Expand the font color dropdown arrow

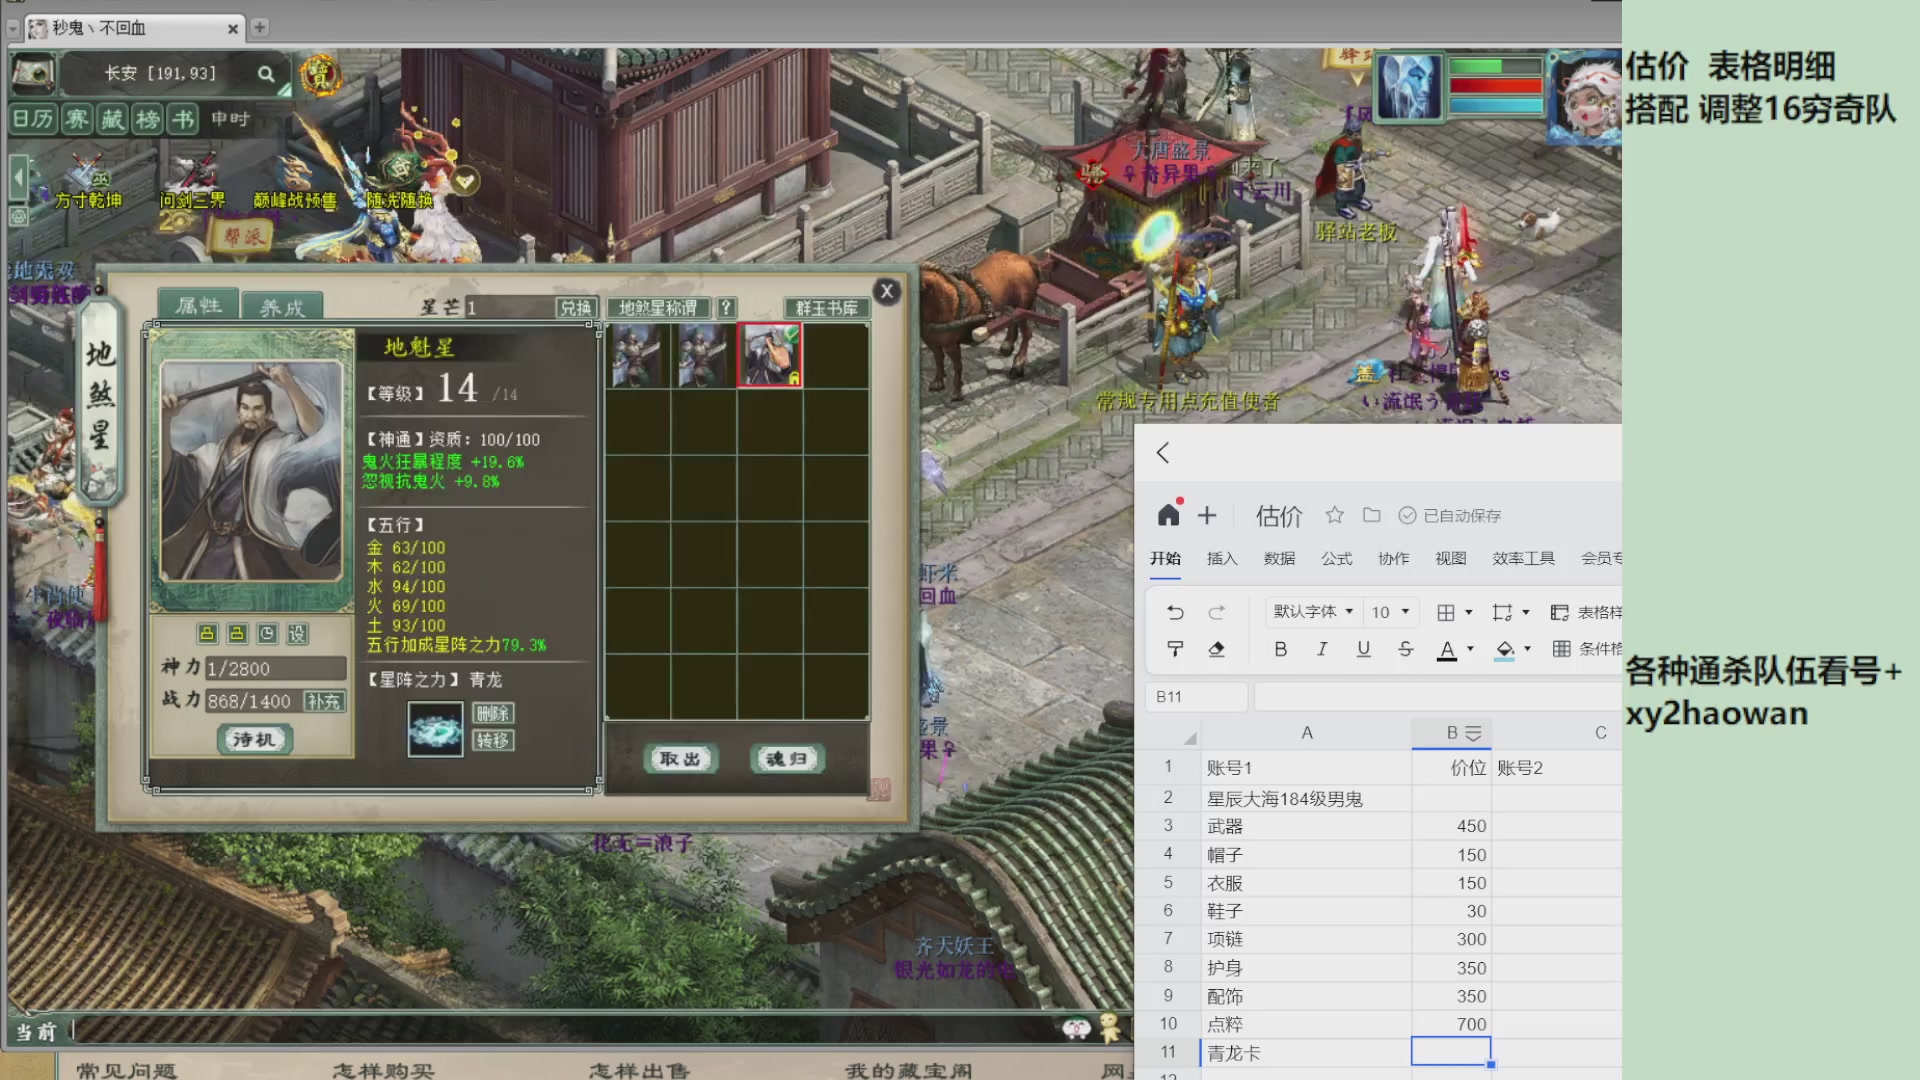click(1470, 649)
